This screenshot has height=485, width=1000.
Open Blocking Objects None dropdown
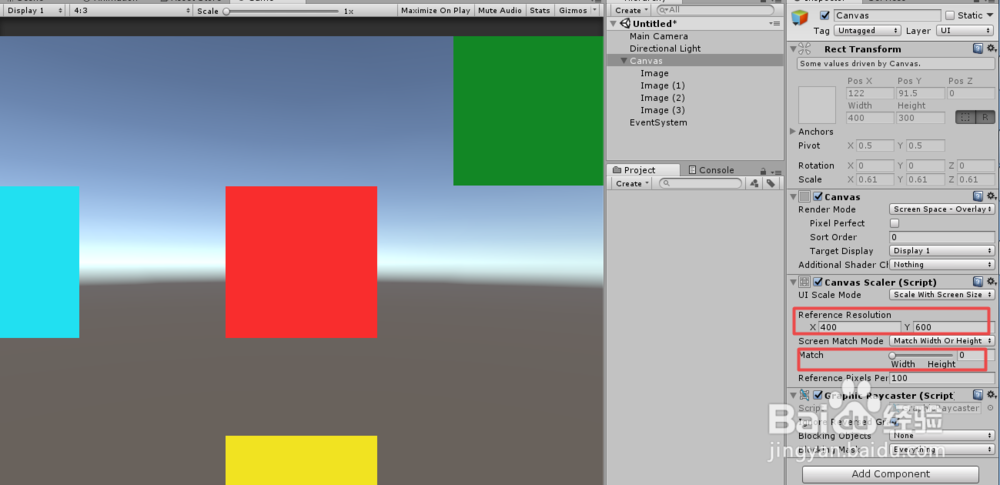click(942, 435)
